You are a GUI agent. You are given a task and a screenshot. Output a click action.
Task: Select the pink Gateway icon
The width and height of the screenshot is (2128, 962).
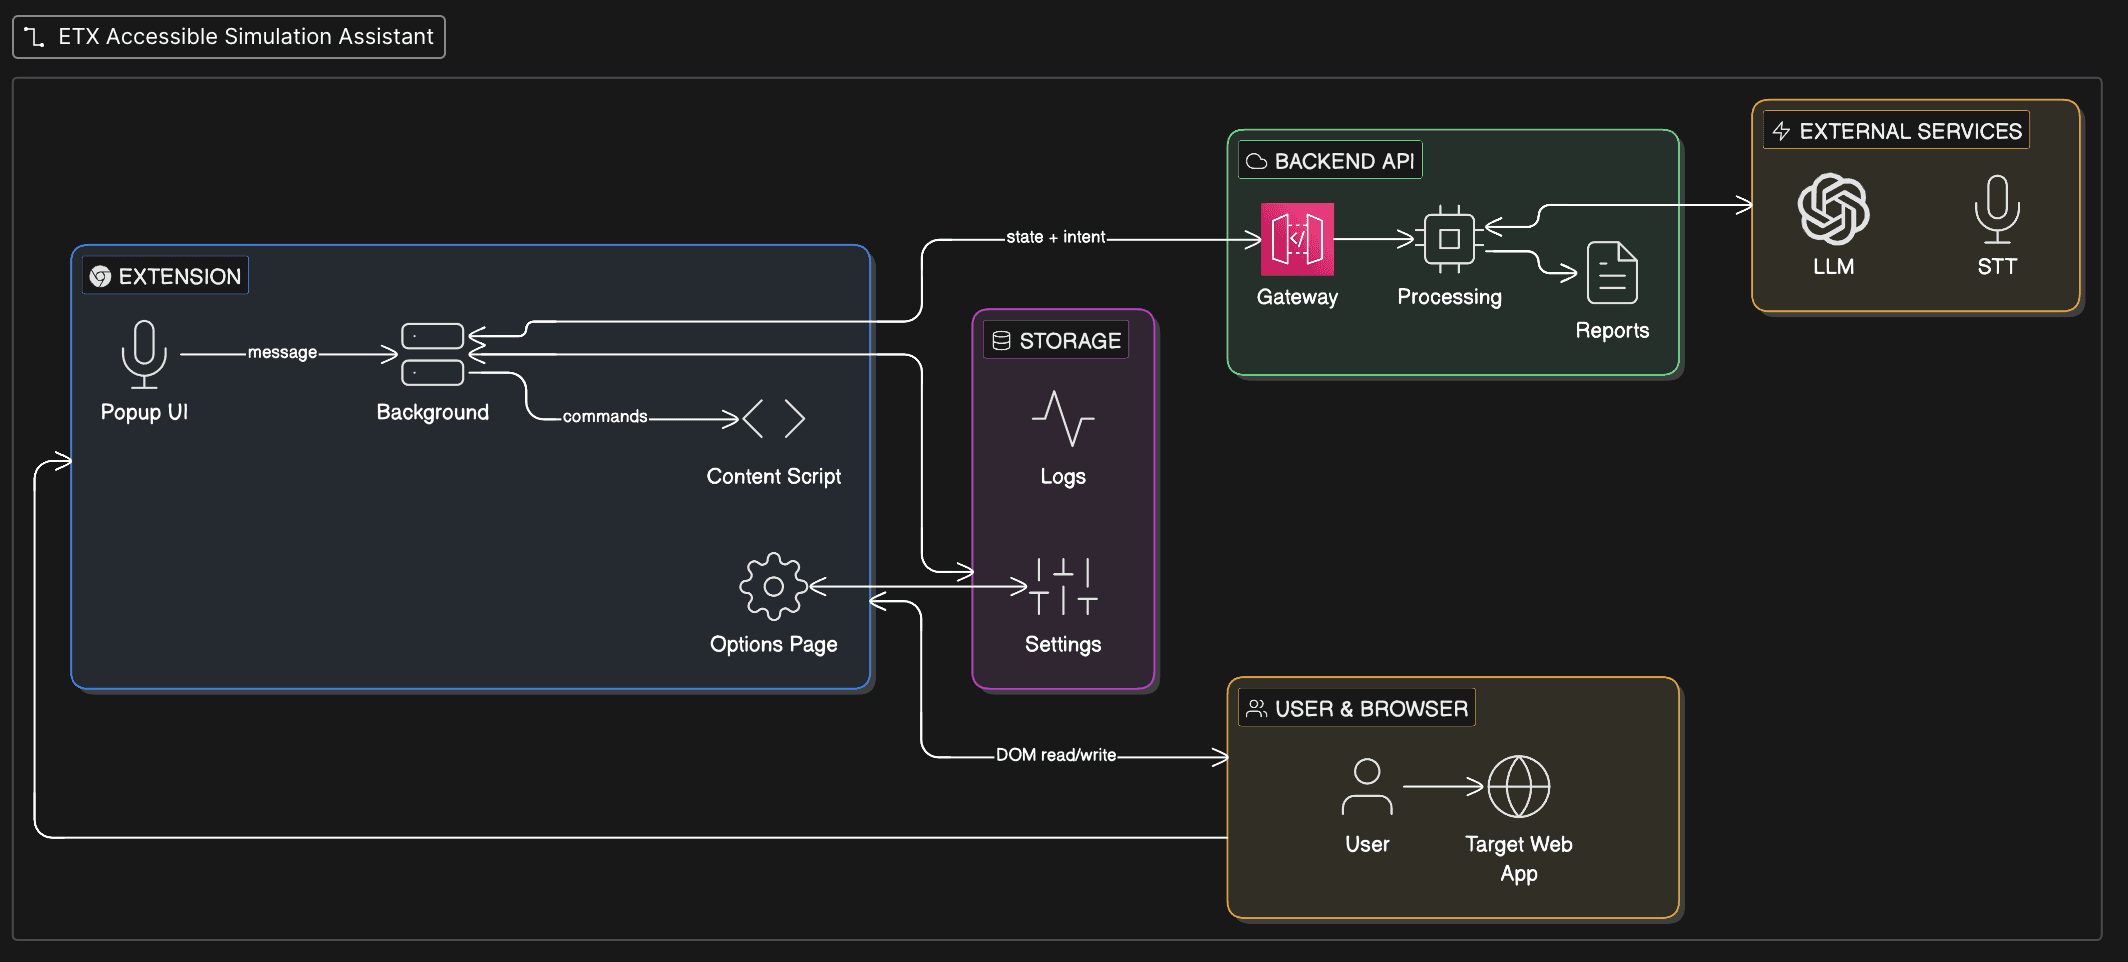(1297, 241)
